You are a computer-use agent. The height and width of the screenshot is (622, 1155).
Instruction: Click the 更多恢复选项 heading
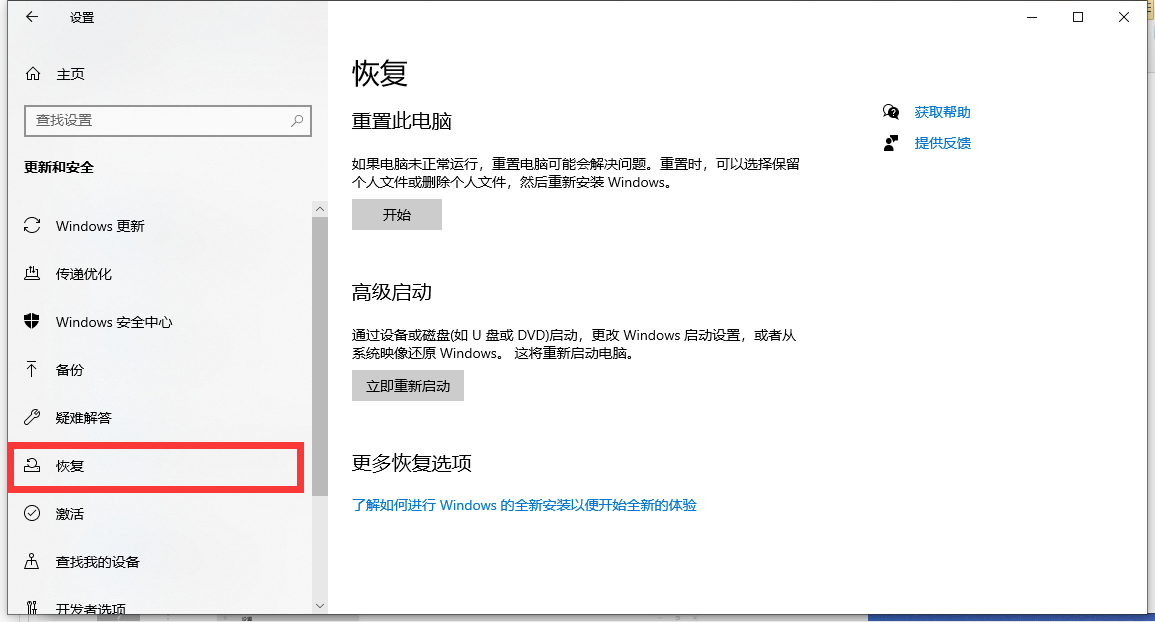(412, 463)
